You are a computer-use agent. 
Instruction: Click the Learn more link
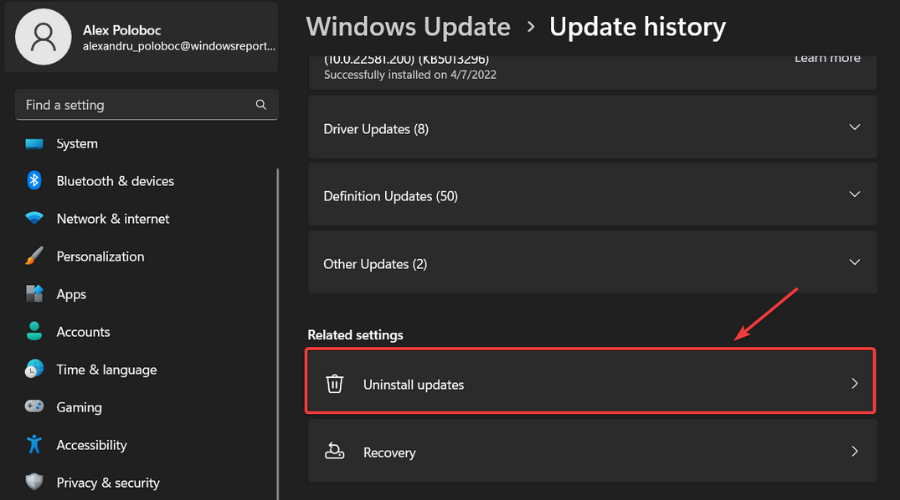pyautogui.click(x=827, y=58)
